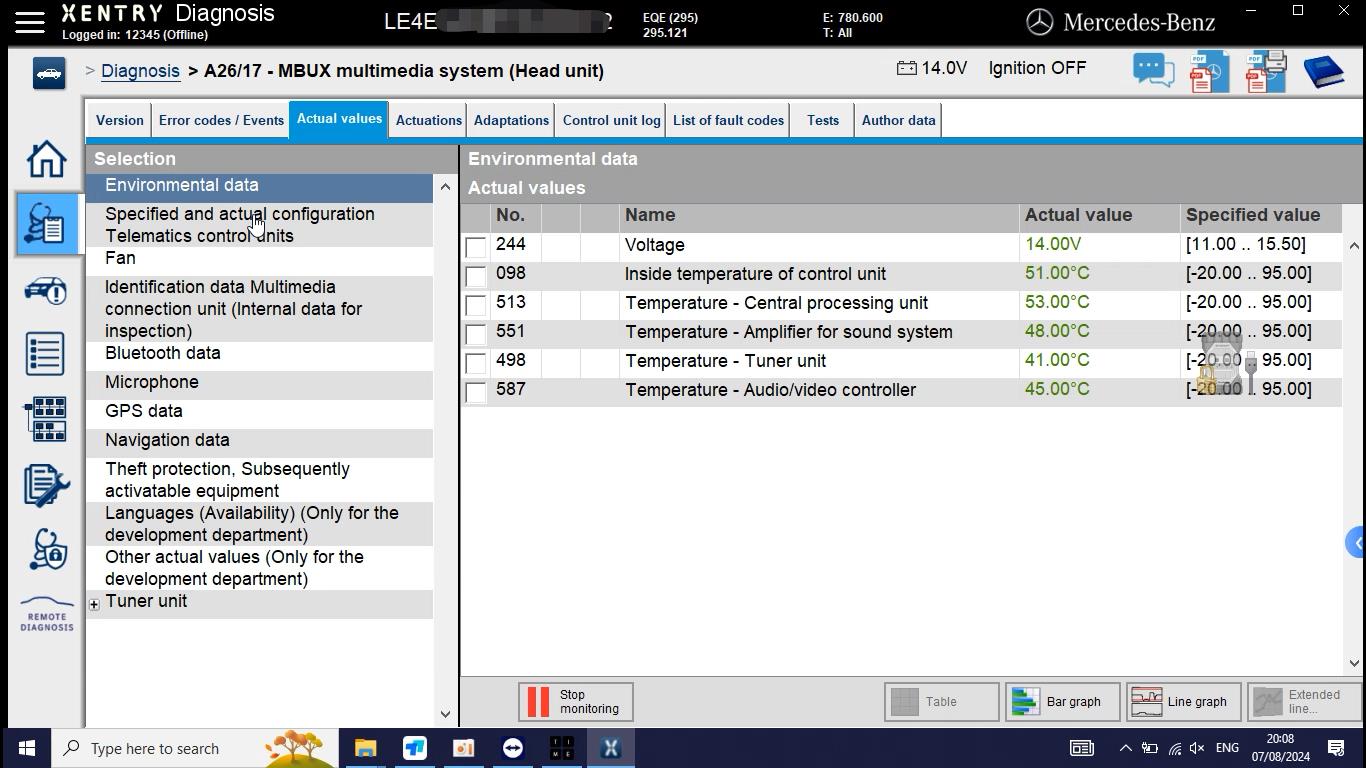Open the Diagnosis stethoscope sidebar icon

(46, 223)
